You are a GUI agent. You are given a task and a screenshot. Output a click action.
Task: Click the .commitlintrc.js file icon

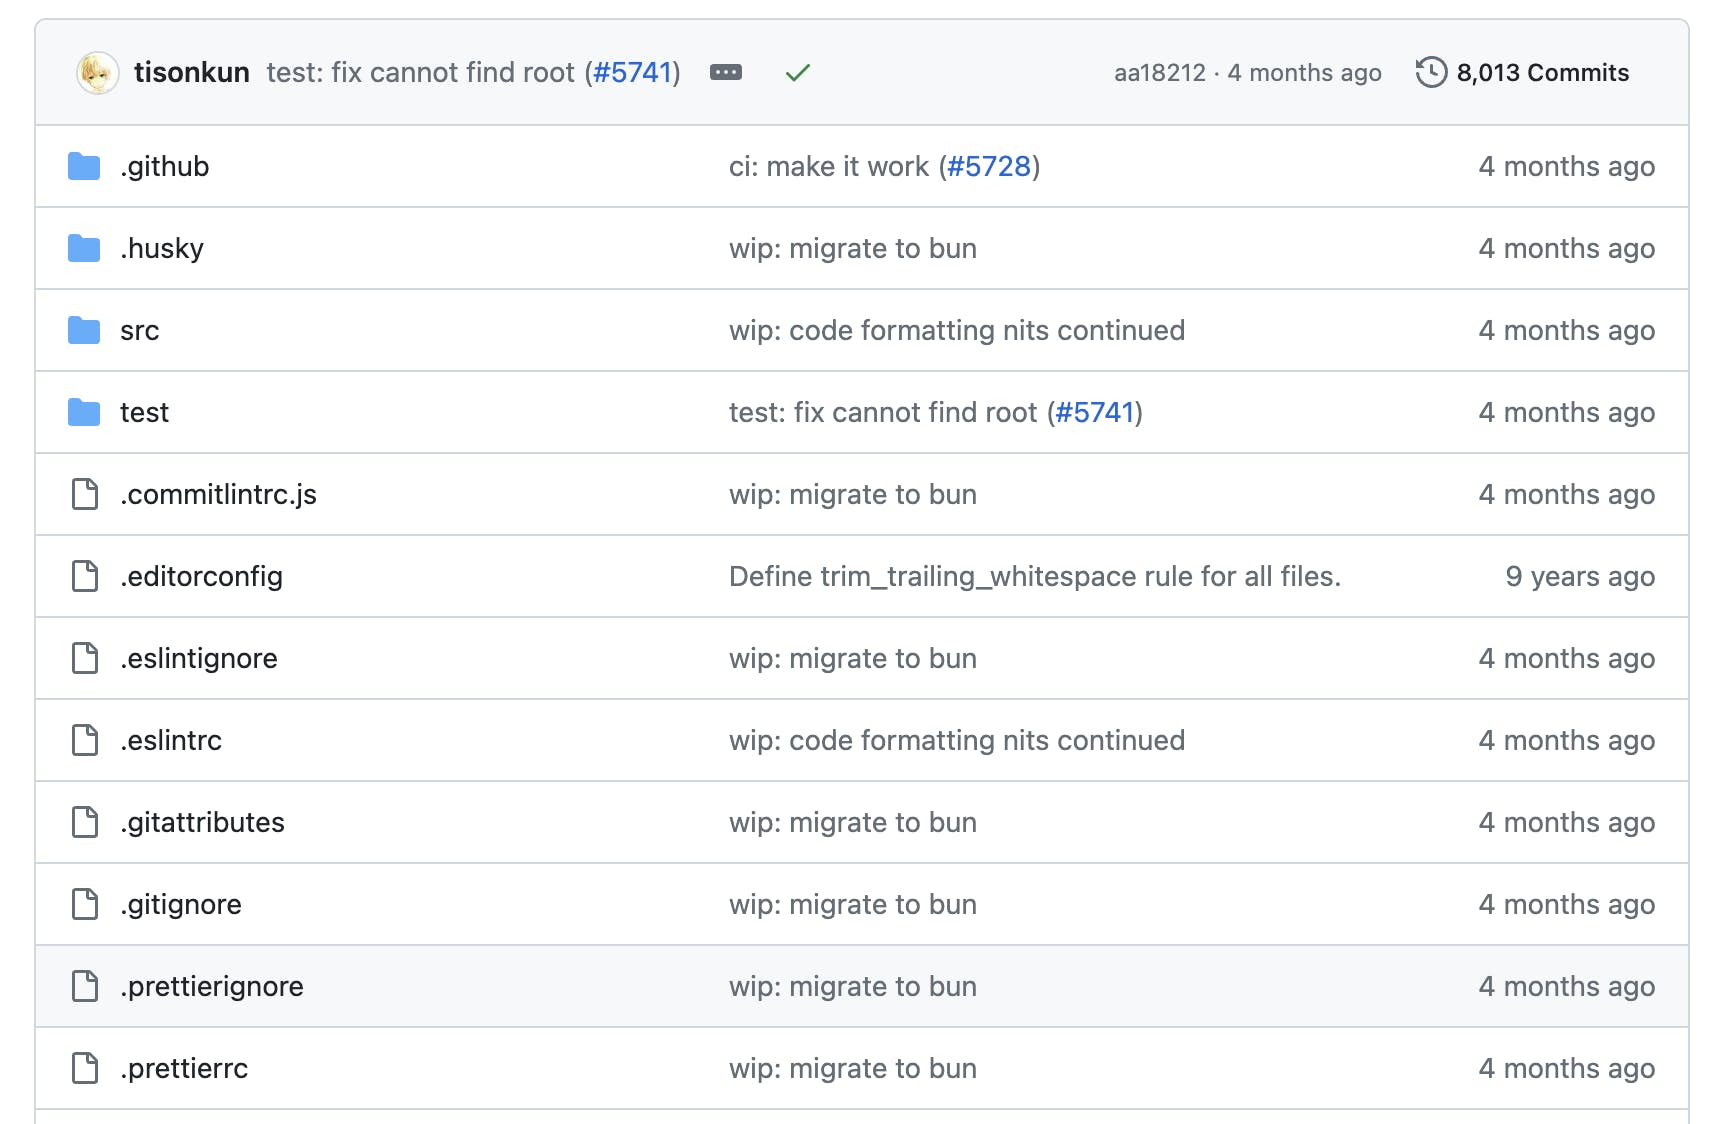(x=85, y=494)
